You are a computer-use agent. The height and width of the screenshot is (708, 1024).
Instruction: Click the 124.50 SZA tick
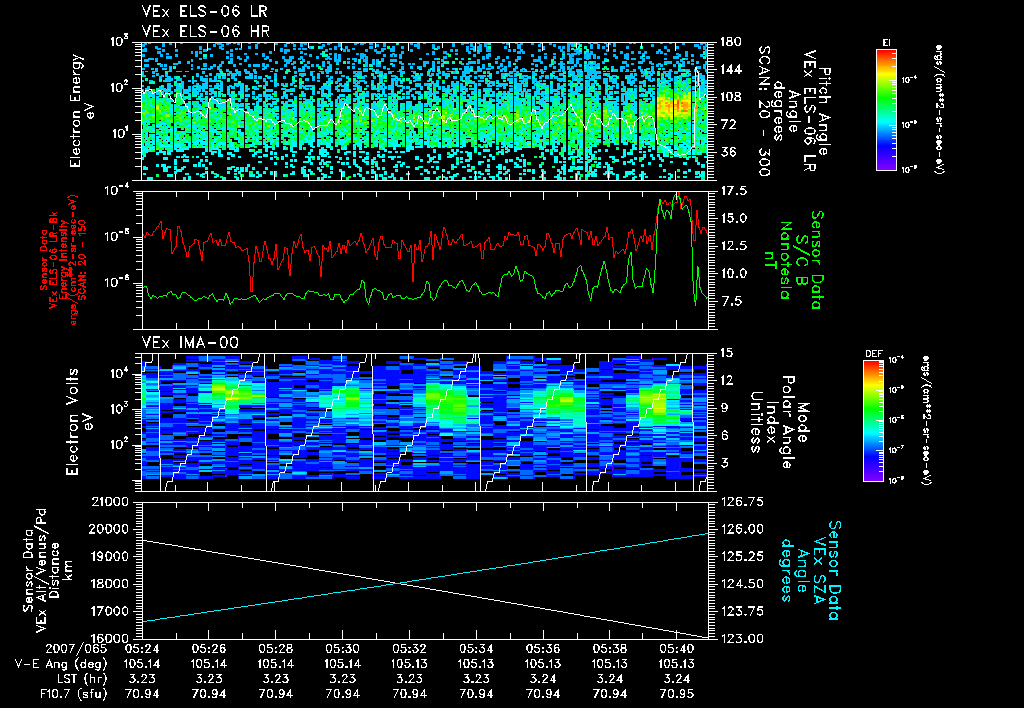pyautogui.click(x=741, y=584)
